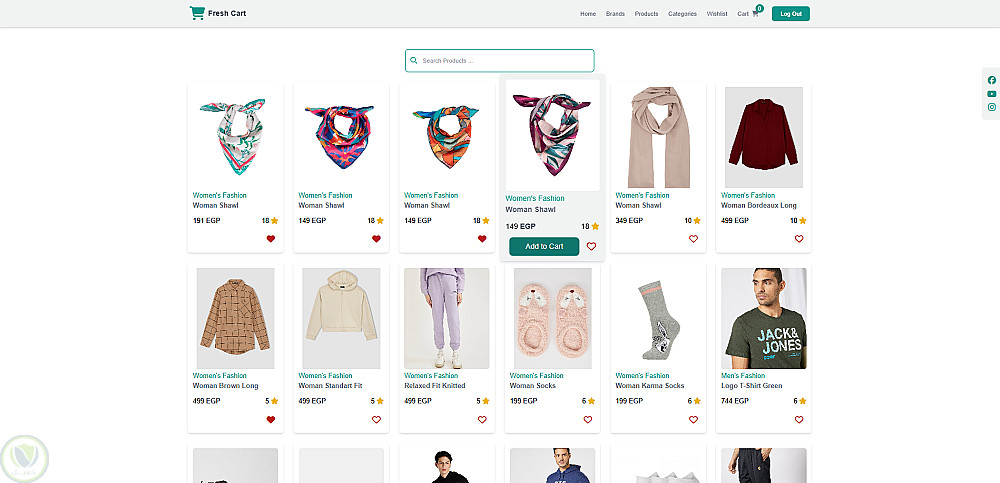The width and height of the screenshot is (1000, 483).
Task: Toggle heart on blue and pink shawl card
Action: (x=376, y=239)
